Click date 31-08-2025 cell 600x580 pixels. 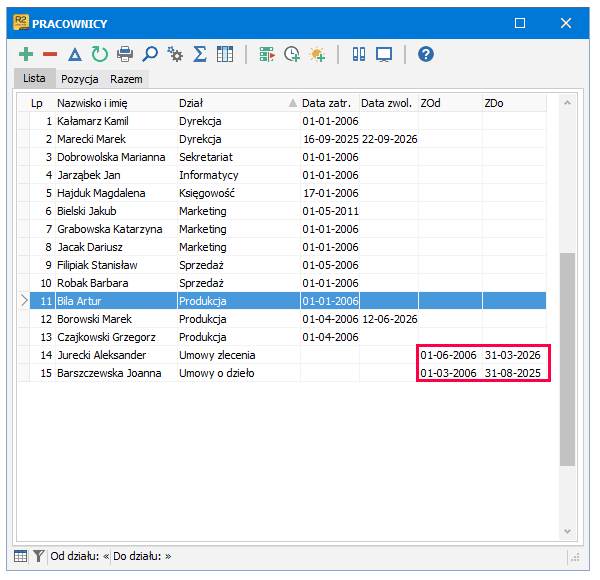coord(513,373)
